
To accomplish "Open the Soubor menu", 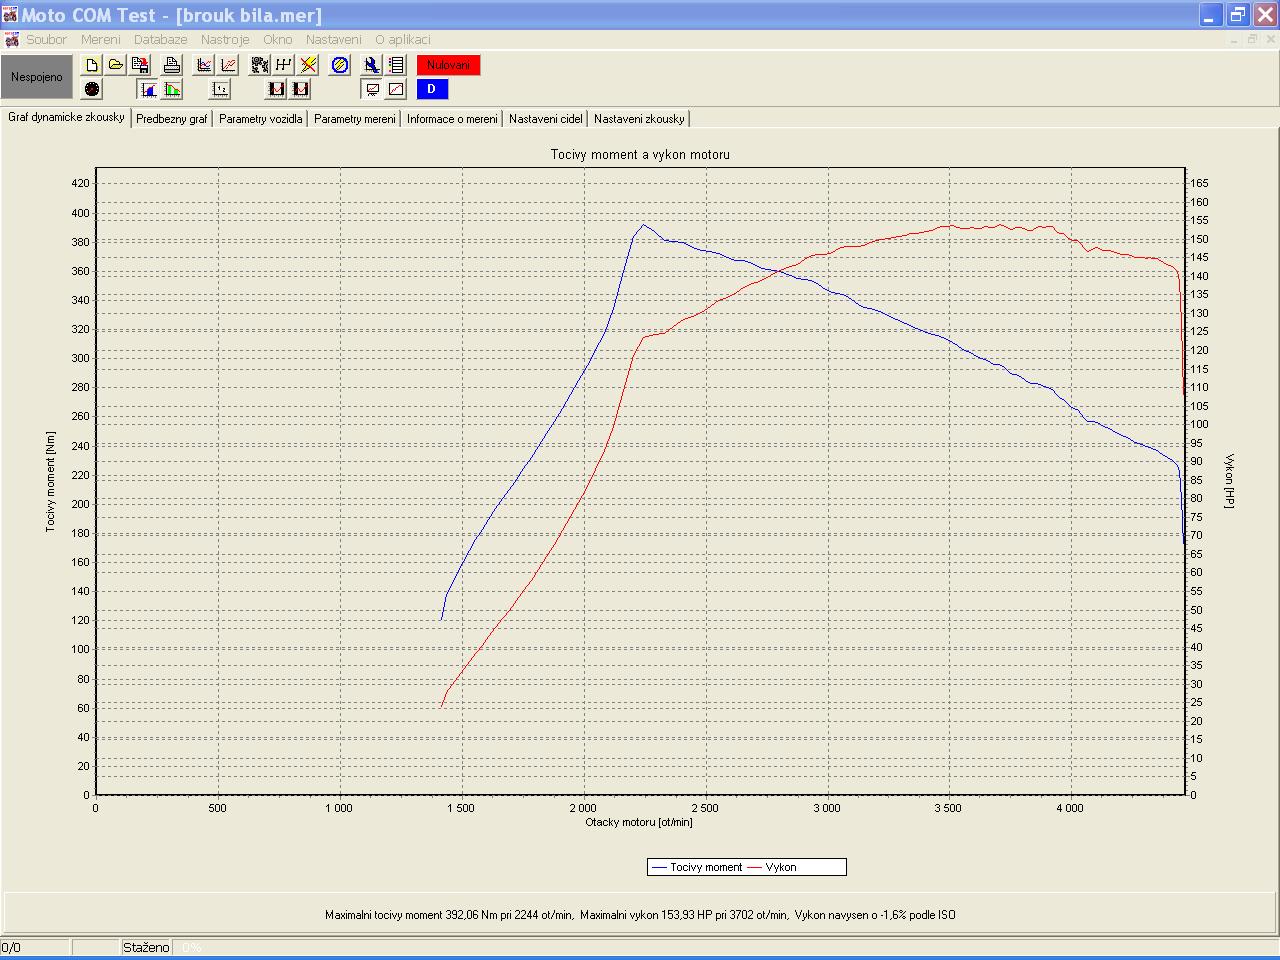I will (x=46, y=40).
